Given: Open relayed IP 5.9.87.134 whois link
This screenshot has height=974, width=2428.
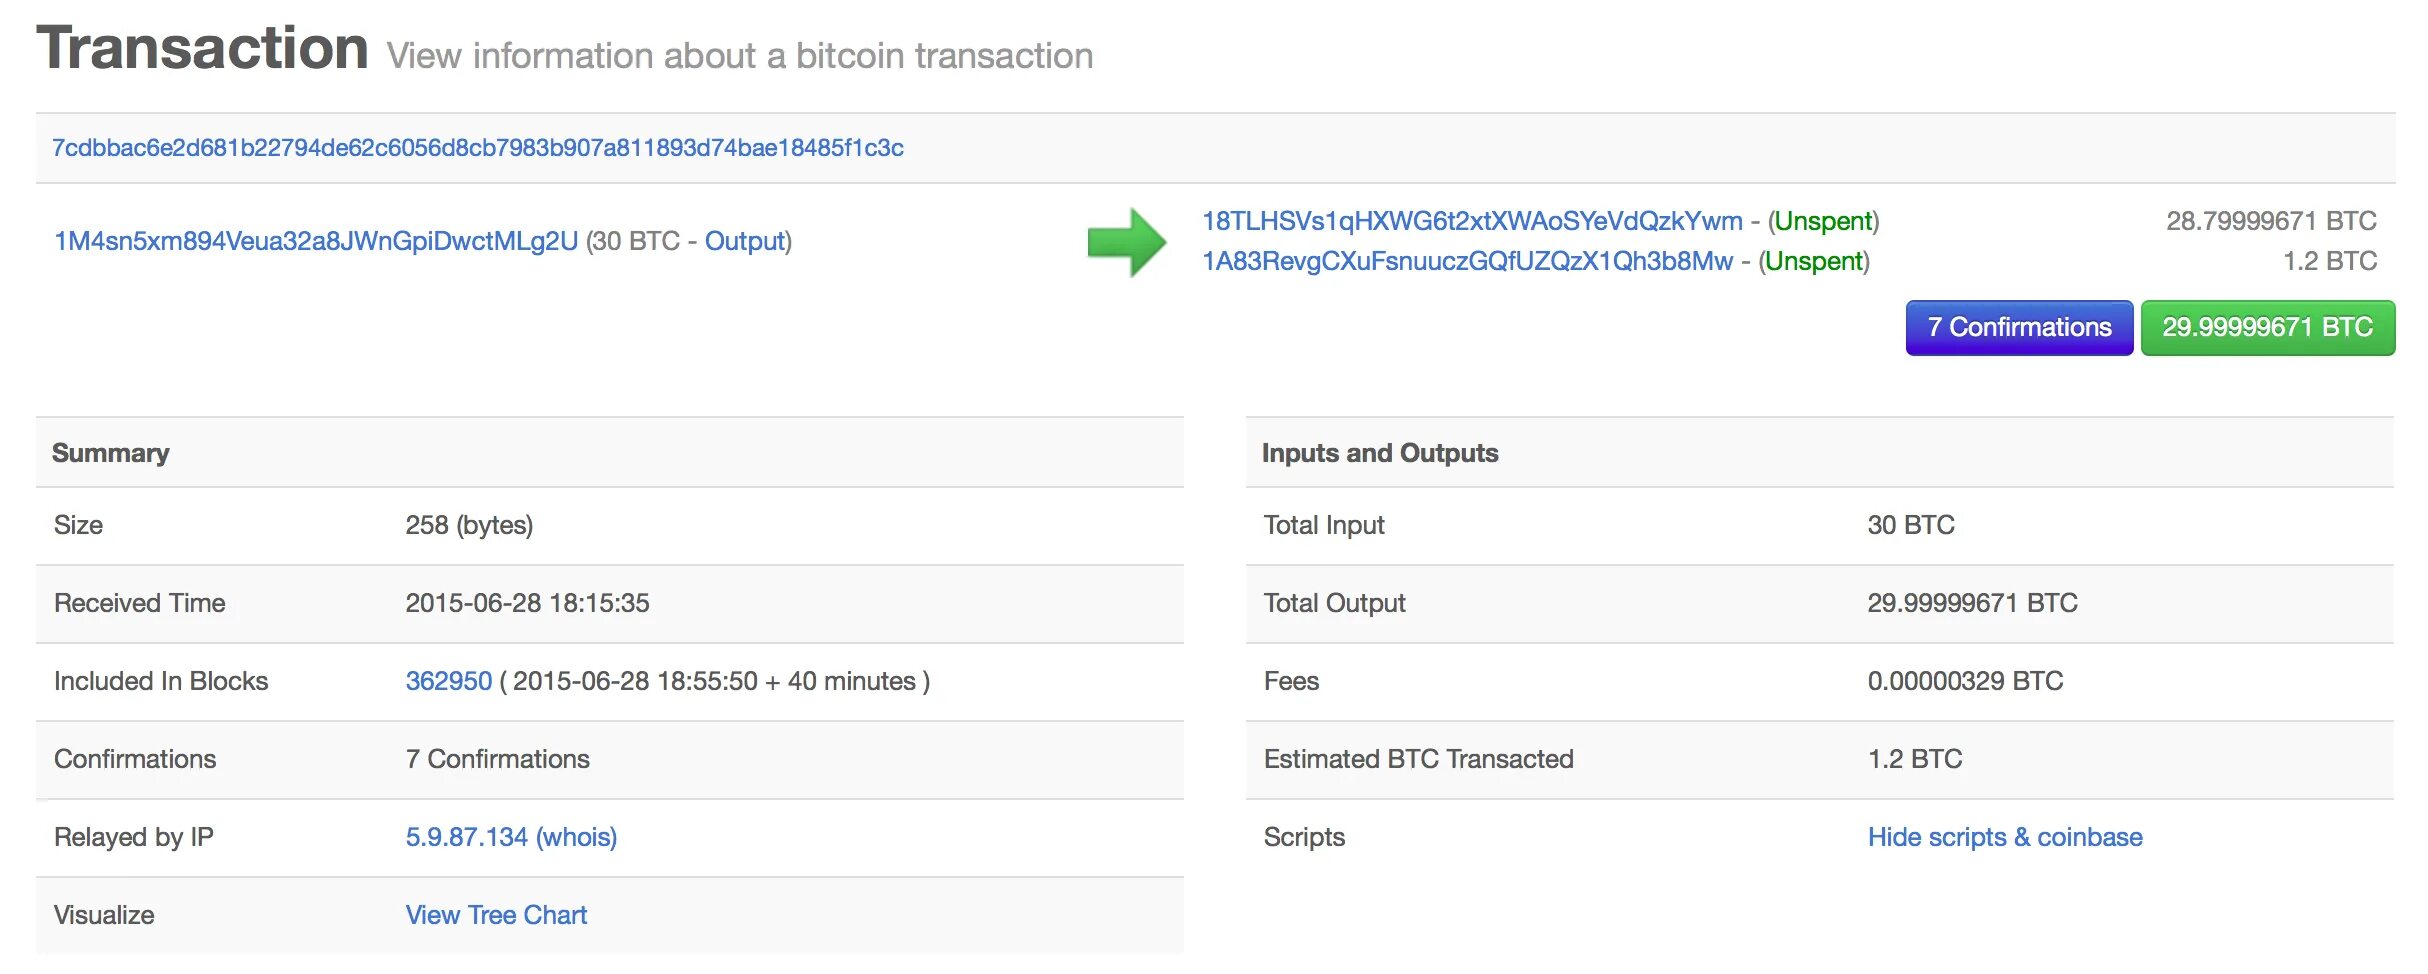Looking at the screenshot, I should coord(510,837).
